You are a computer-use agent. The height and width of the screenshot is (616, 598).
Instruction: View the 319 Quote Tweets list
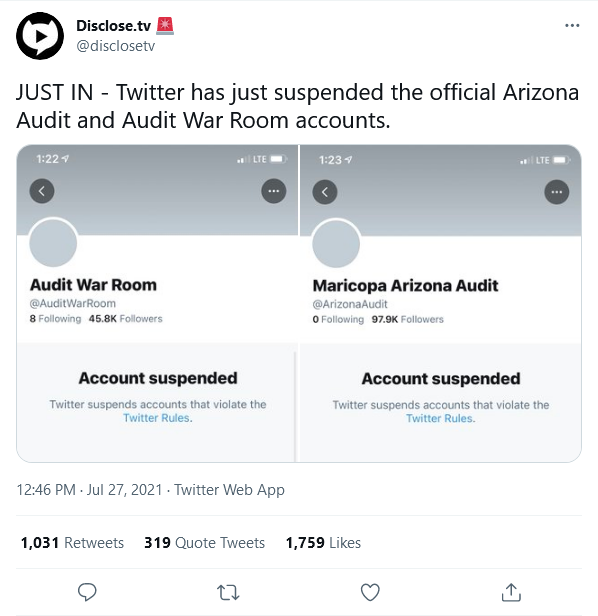204,543
